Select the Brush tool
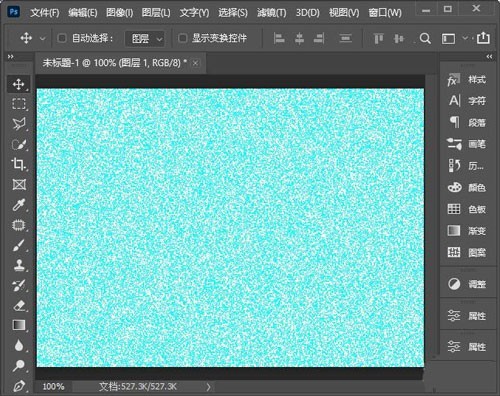 pyautogui.click(x=19, y=246)
